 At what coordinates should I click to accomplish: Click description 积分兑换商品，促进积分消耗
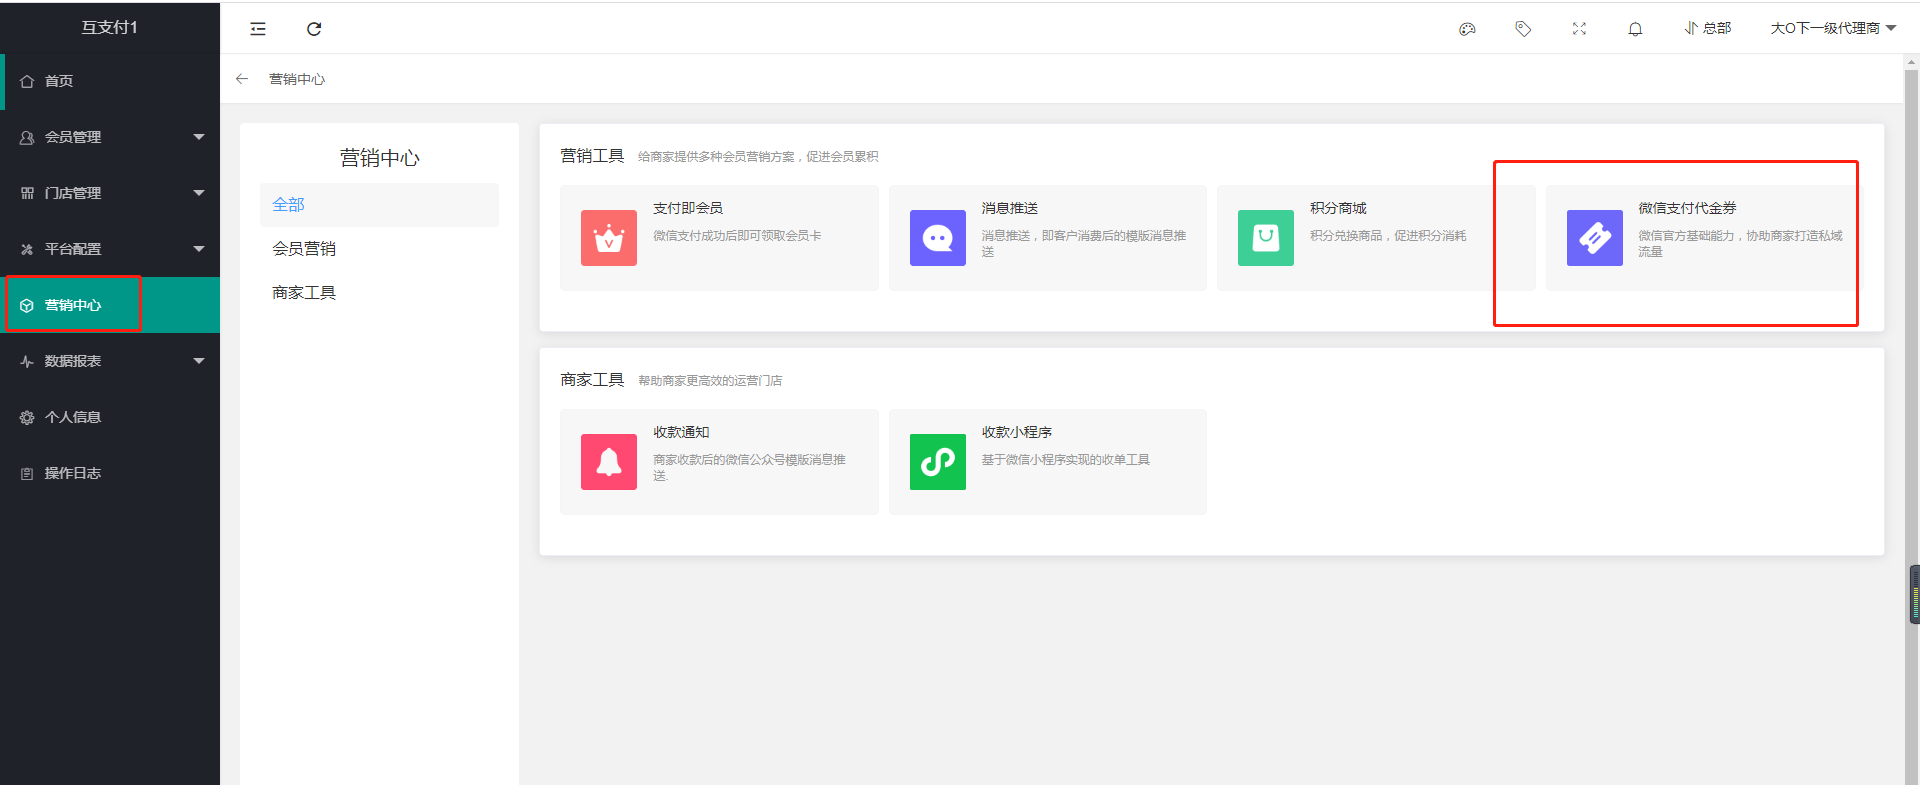pos(1388,236)
